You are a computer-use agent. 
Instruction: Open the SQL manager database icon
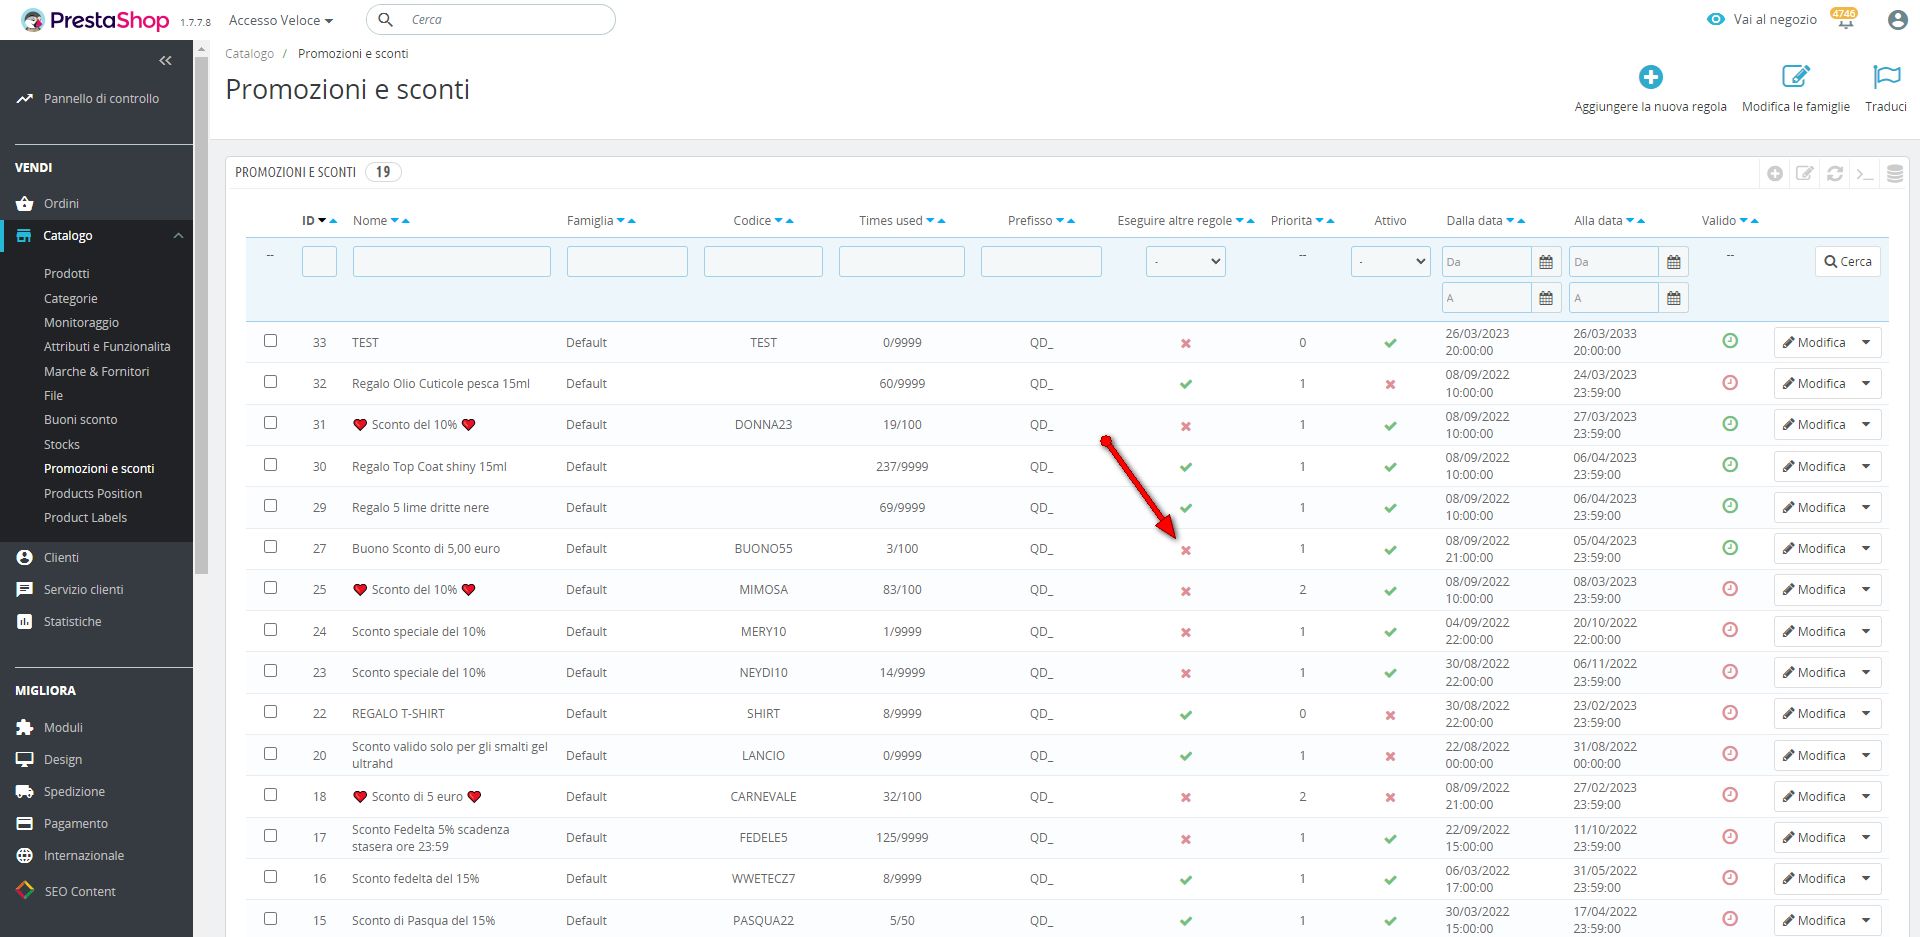[x=1894, y=173]
